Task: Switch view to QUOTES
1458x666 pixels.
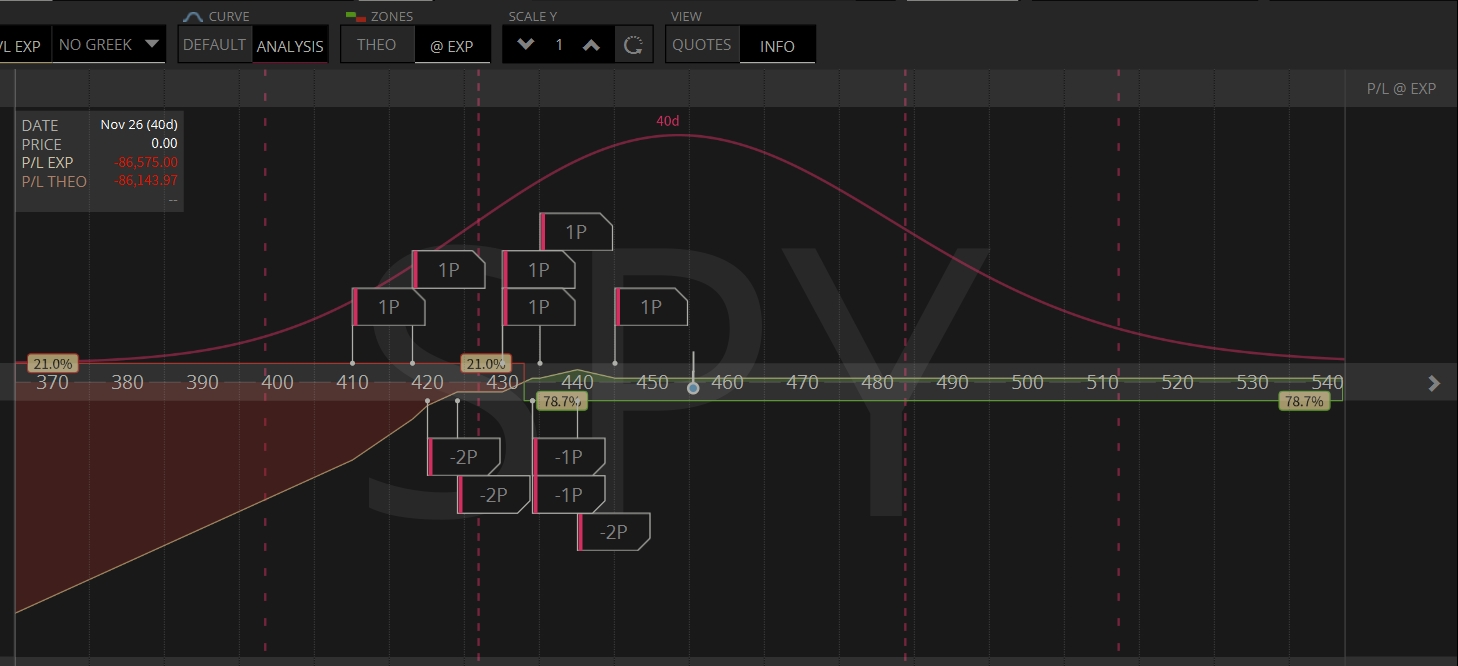Action: [x=702, y=45]
